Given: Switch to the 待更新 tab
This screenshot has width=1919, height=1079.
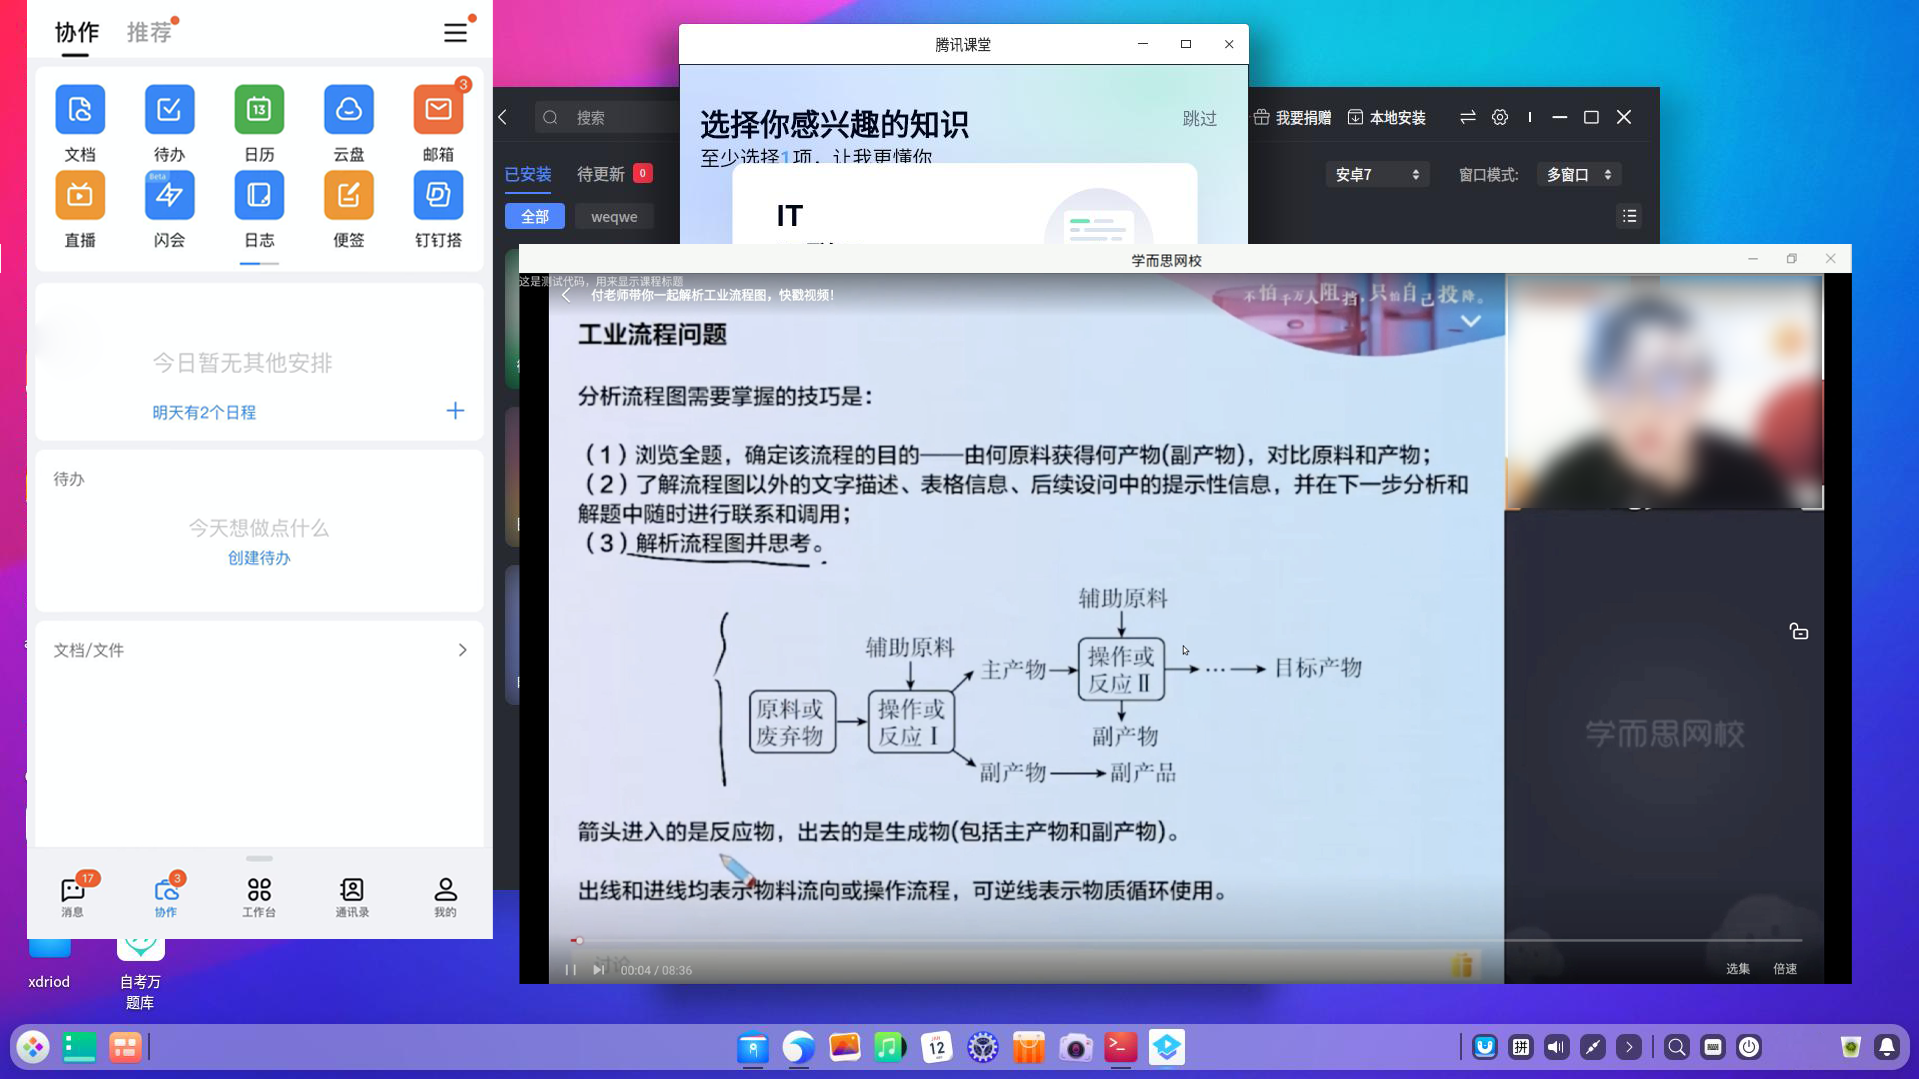Looking at the screenshot, I should click(601, 173).
